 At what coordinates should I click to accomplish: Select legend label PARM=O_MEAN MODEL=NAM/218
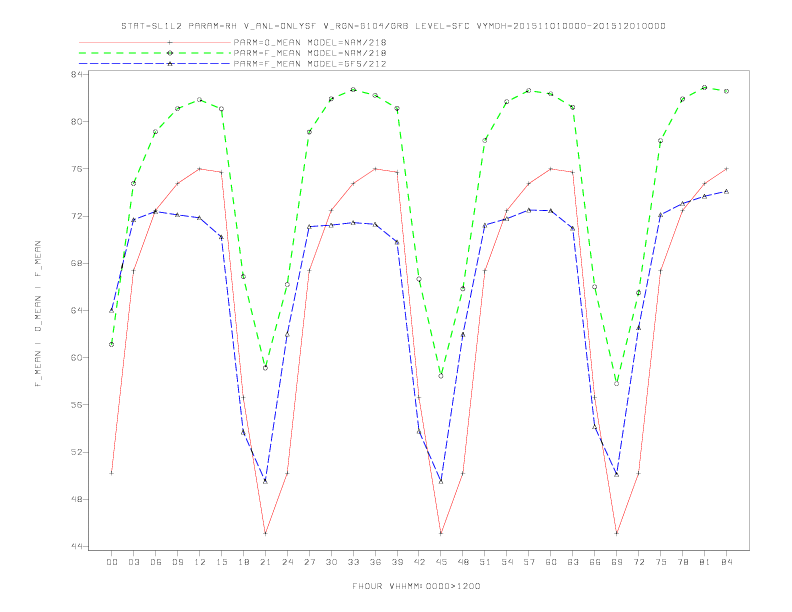click(310, 43)
